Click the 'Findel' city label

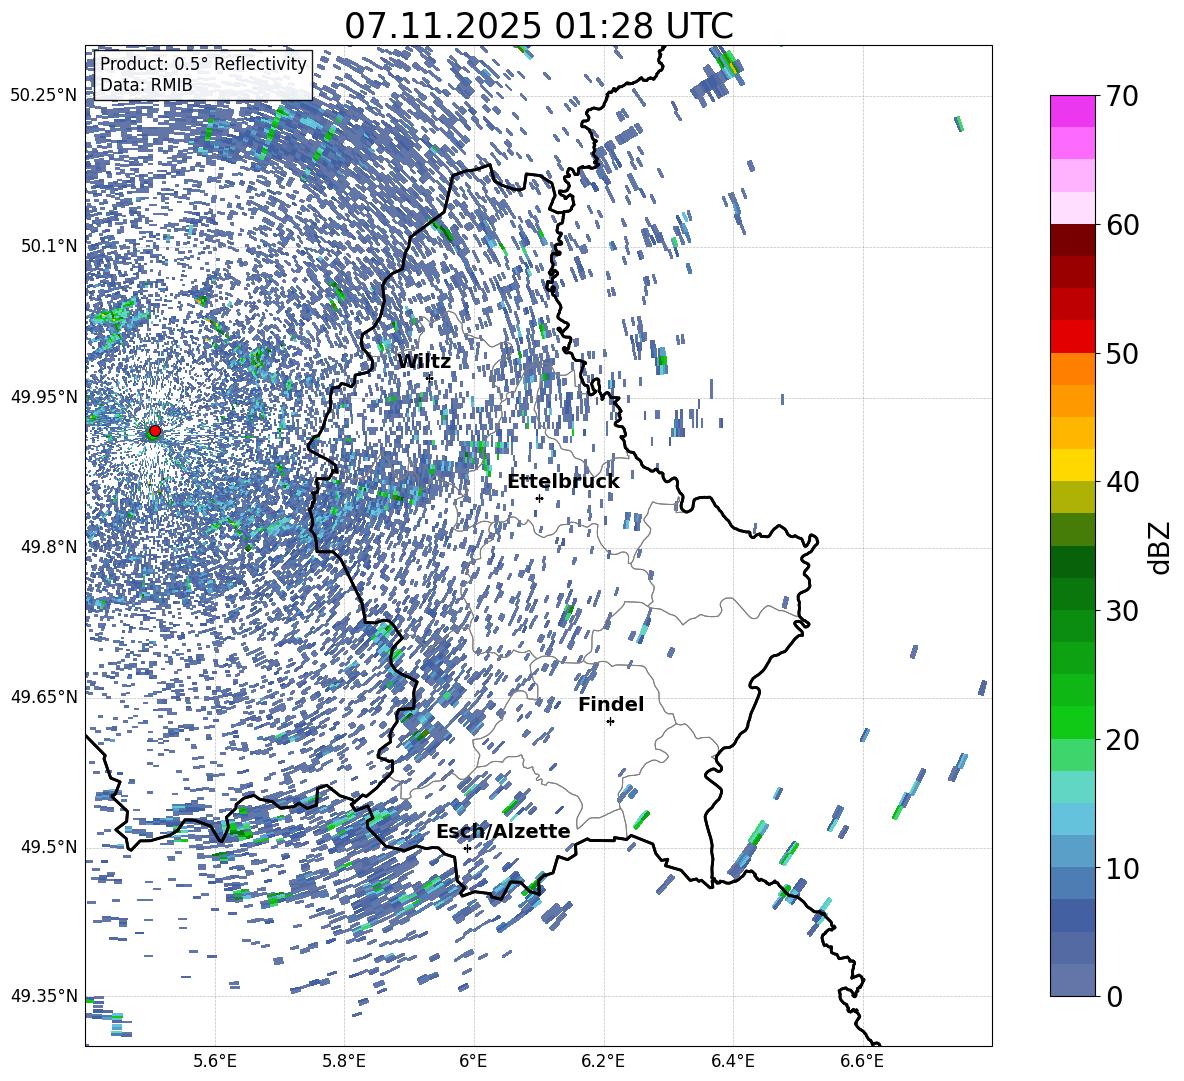coord(611,704)
